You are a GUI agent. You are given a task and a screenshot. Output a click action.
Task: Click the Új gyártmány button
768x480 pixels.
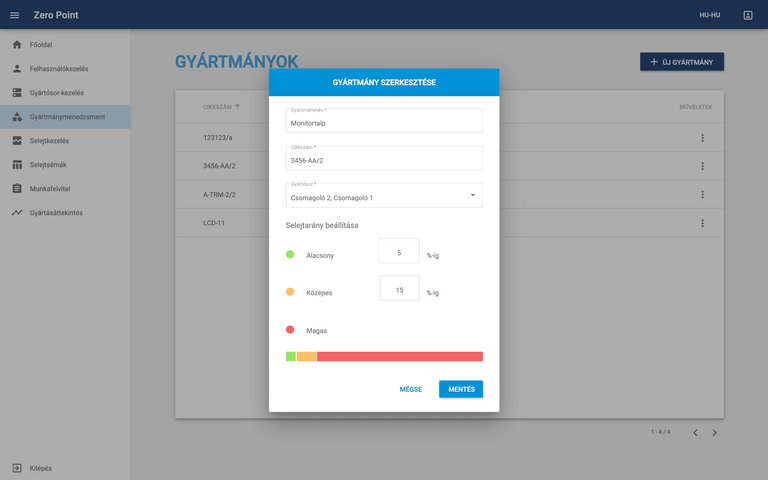[x=681, y=62]
